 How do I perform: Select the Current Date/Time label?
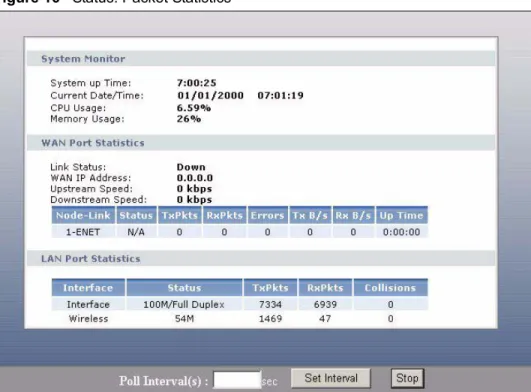tap(97, 95)
